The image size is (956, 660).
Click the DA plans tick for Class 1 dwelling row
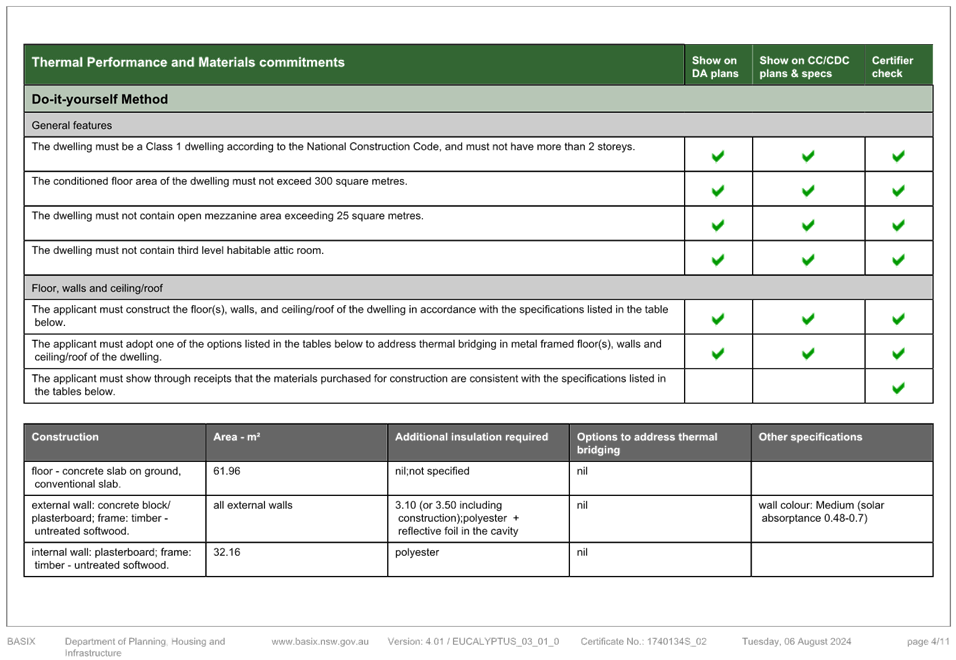[x=718, y=156]
